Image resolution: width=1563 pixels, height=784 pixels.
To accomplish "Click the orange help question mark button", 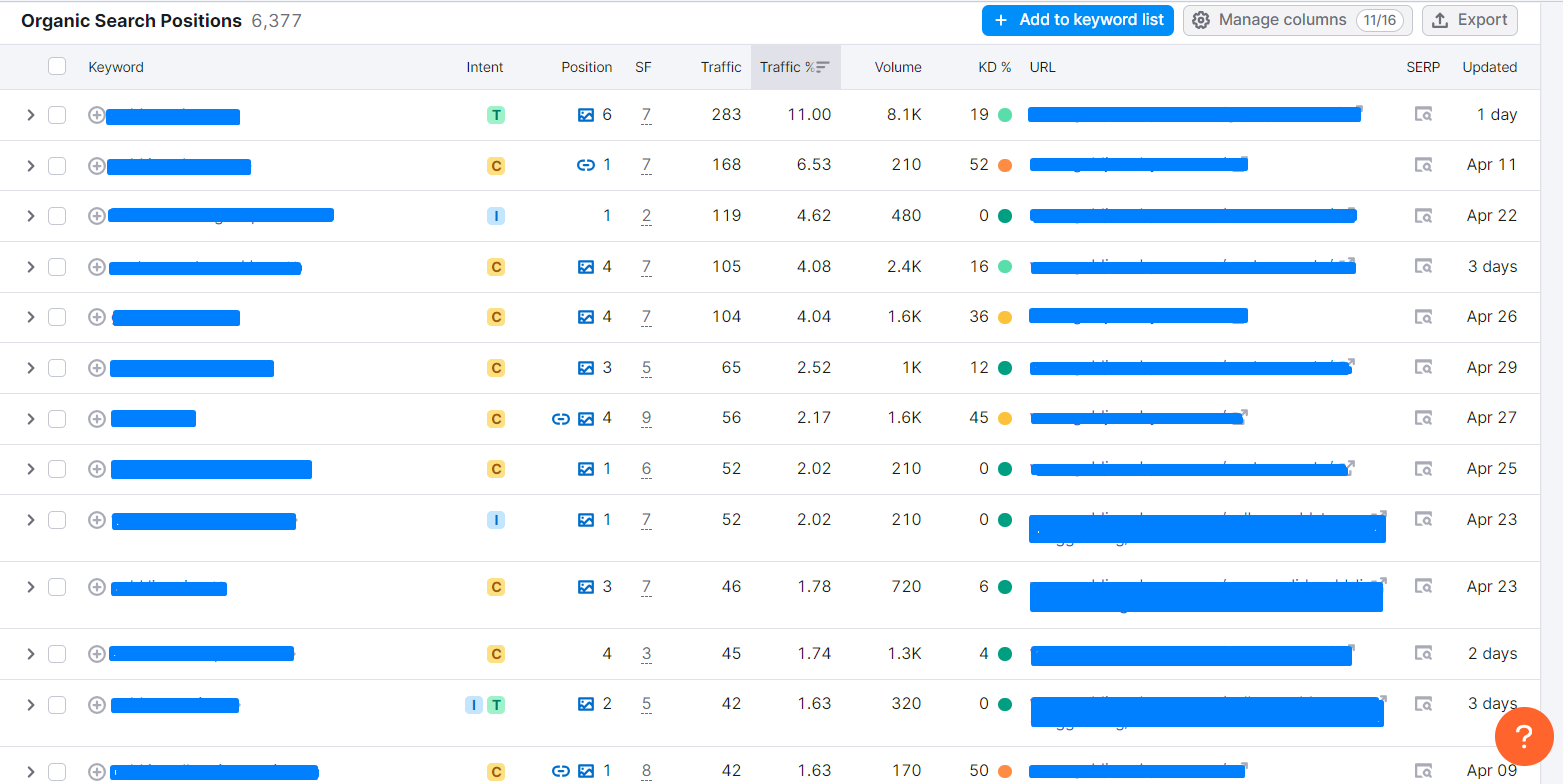I will [1524, 737].
